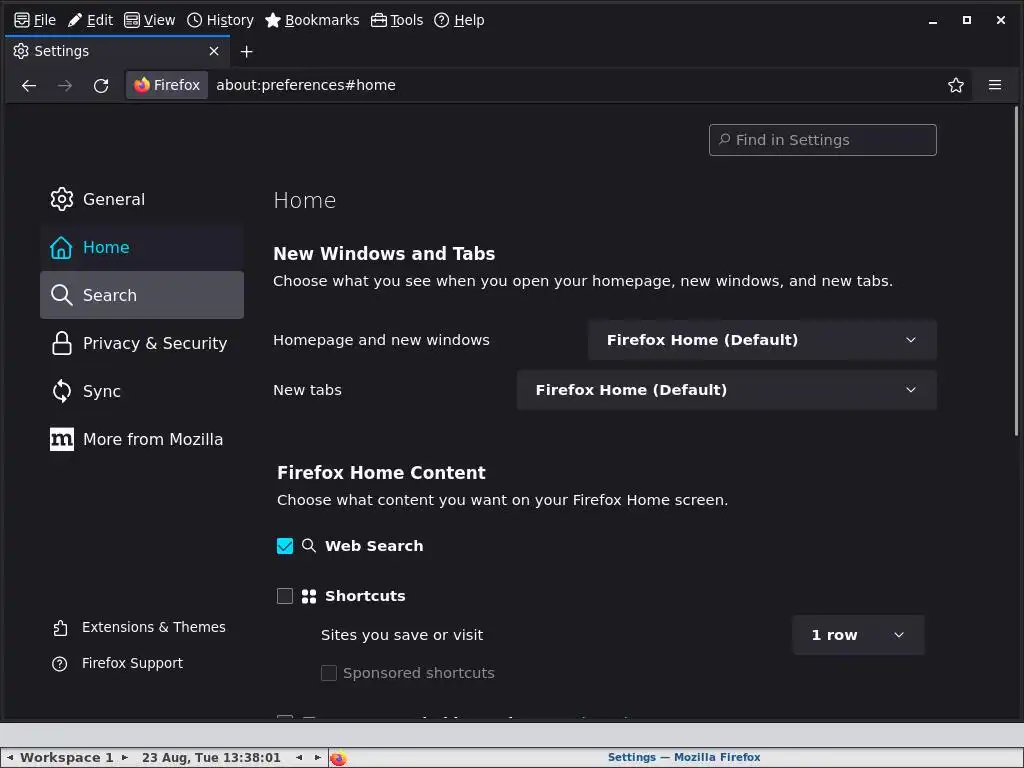The image size is (1024, 768).
Task: Click the New Windows and Tabs heading
Action: (x=384, y=253)
